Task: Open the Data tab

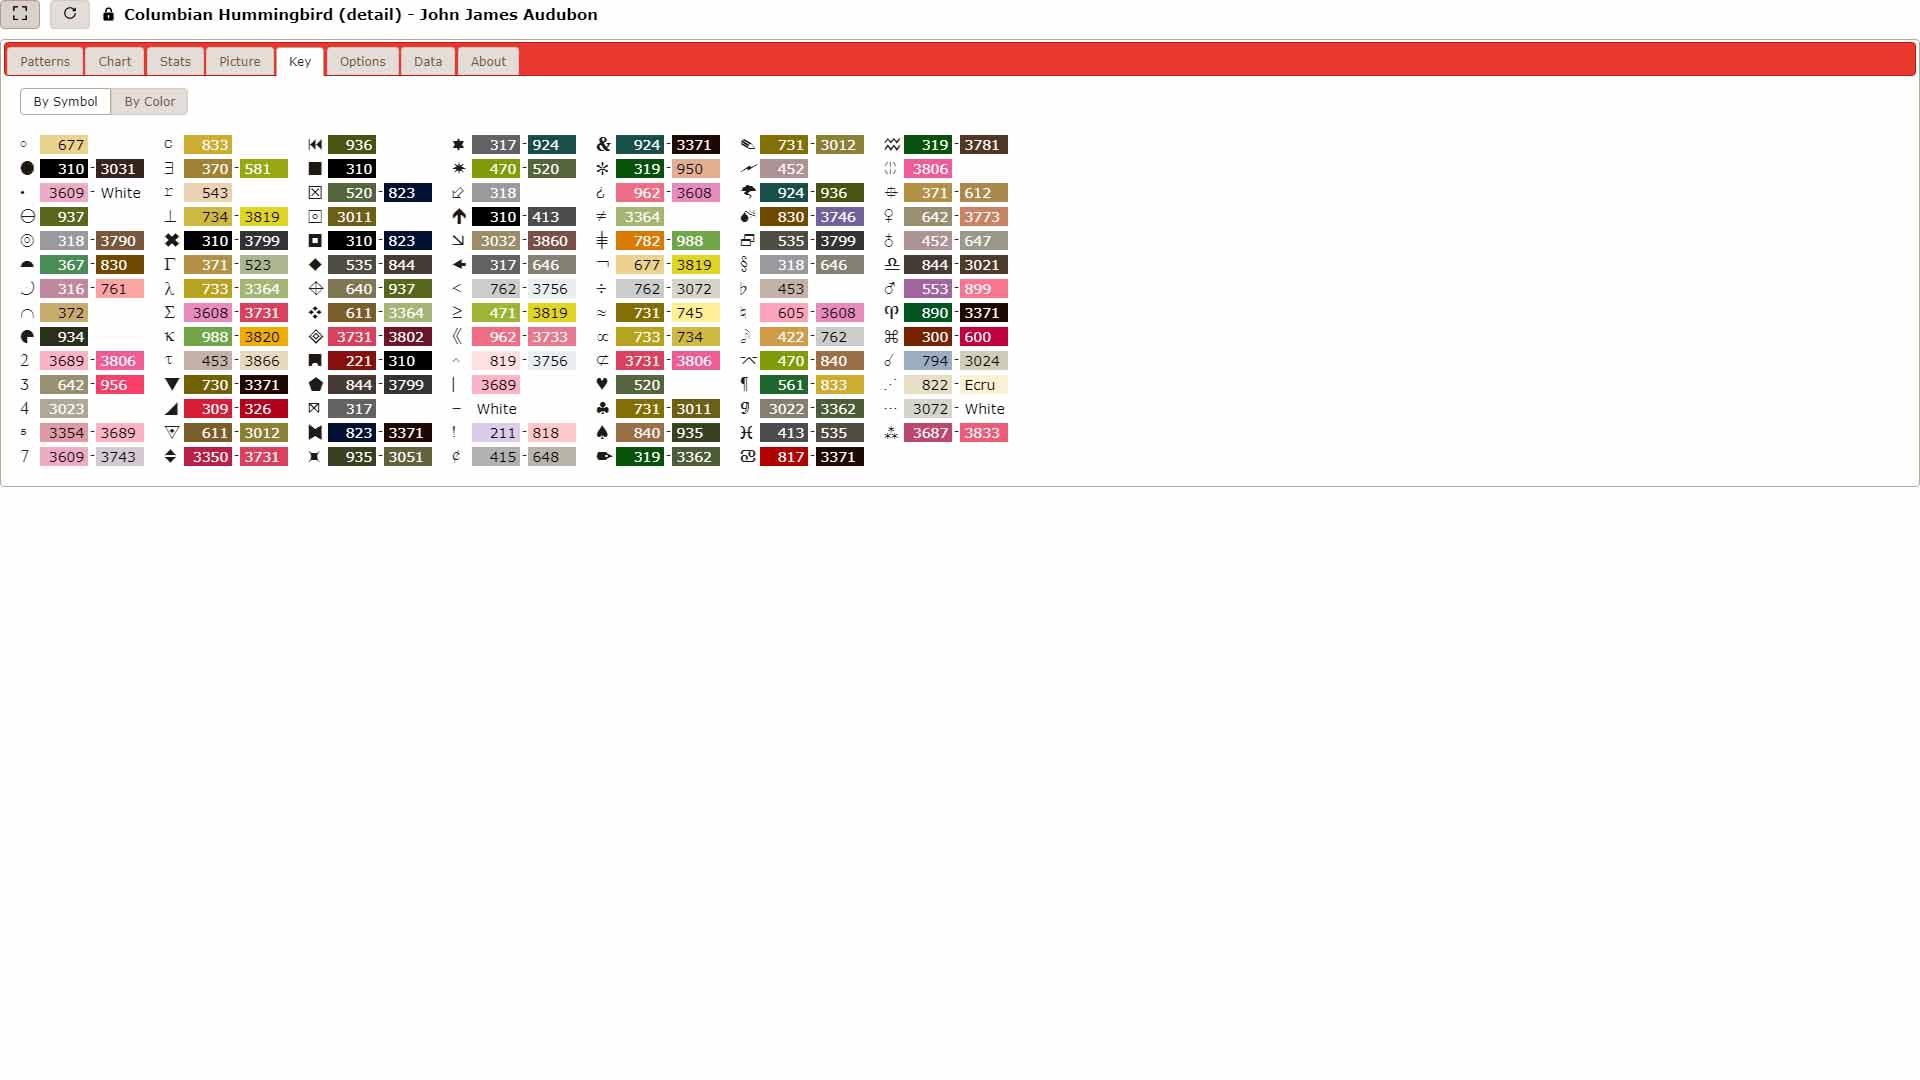Action: pos(427,61)
